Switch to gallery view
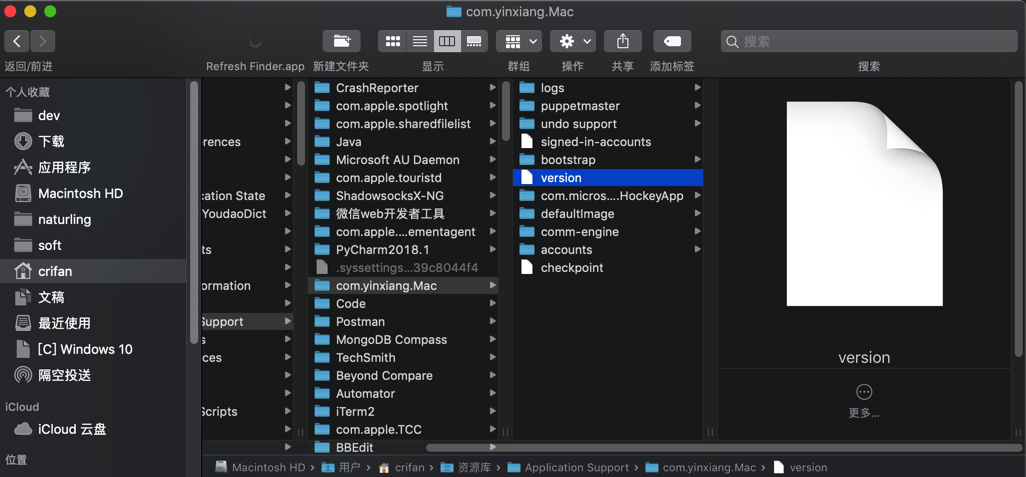Viewport: 1026px width, 477px height. tap(474, 41)
